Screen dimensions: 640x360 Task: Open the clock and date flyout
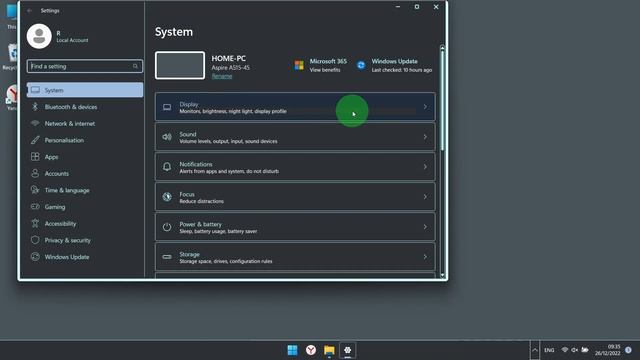click(608, 350)
